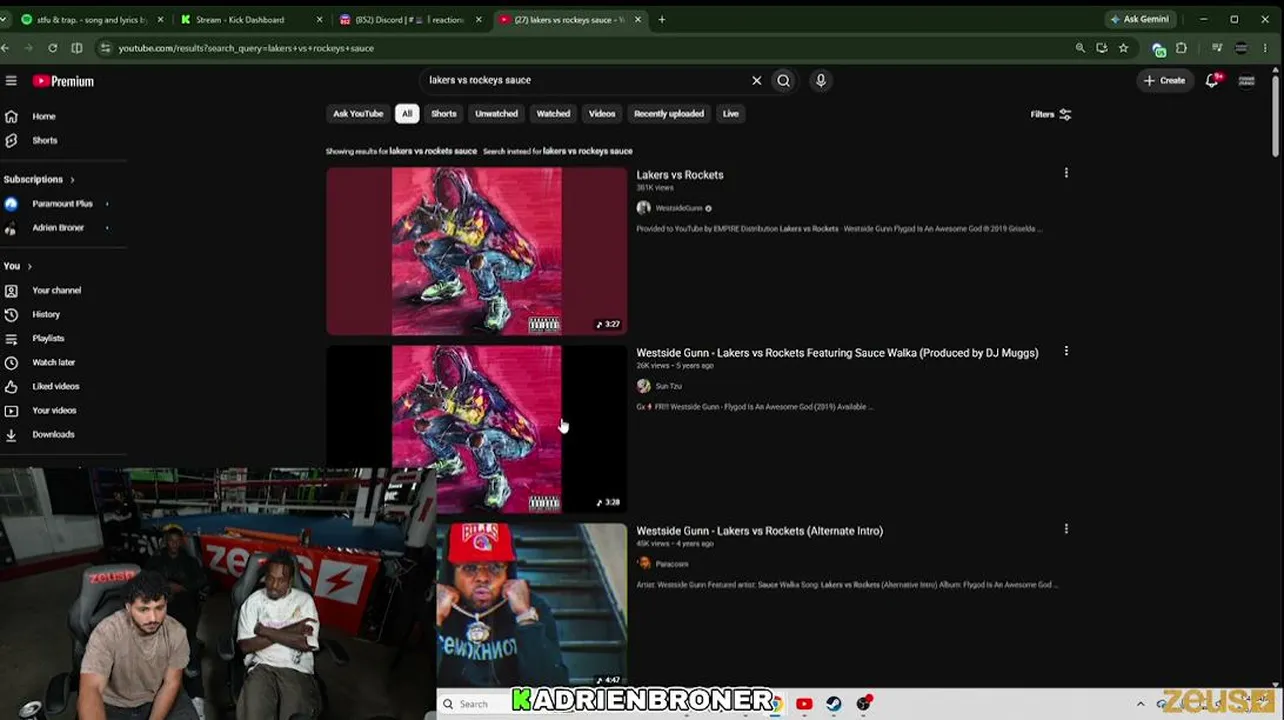1284x720 pixels.
Task: Go back using the browser arrow
Action: click(6, 48)
